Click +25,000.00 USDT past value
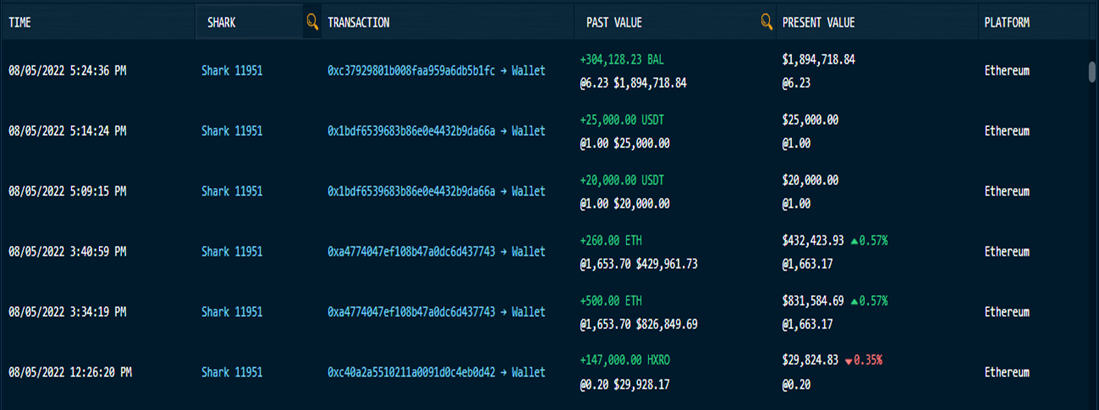Screen dimensions: 1099x410 [622, 120]
